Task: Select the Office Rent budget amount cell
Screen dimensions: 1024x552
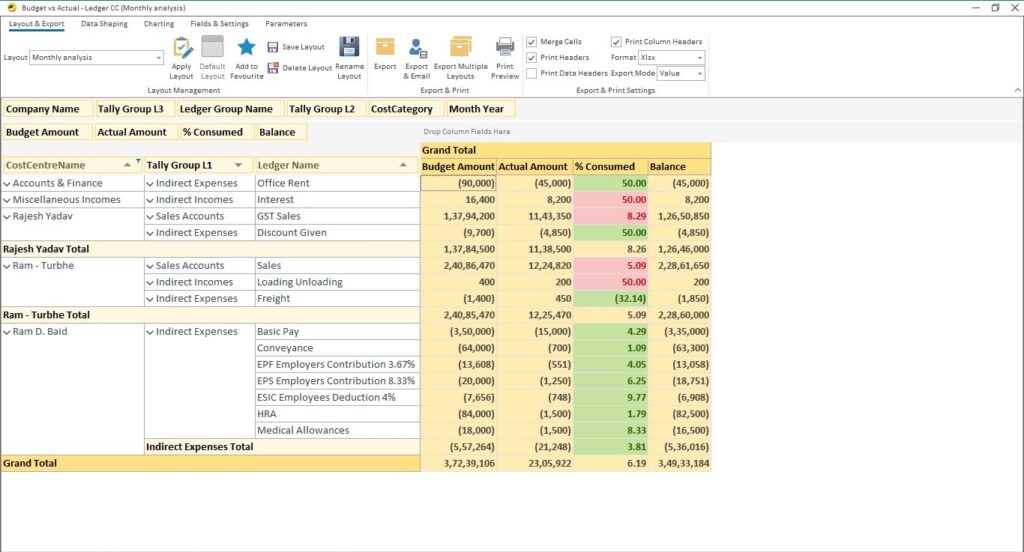Action: coord(458,183)
